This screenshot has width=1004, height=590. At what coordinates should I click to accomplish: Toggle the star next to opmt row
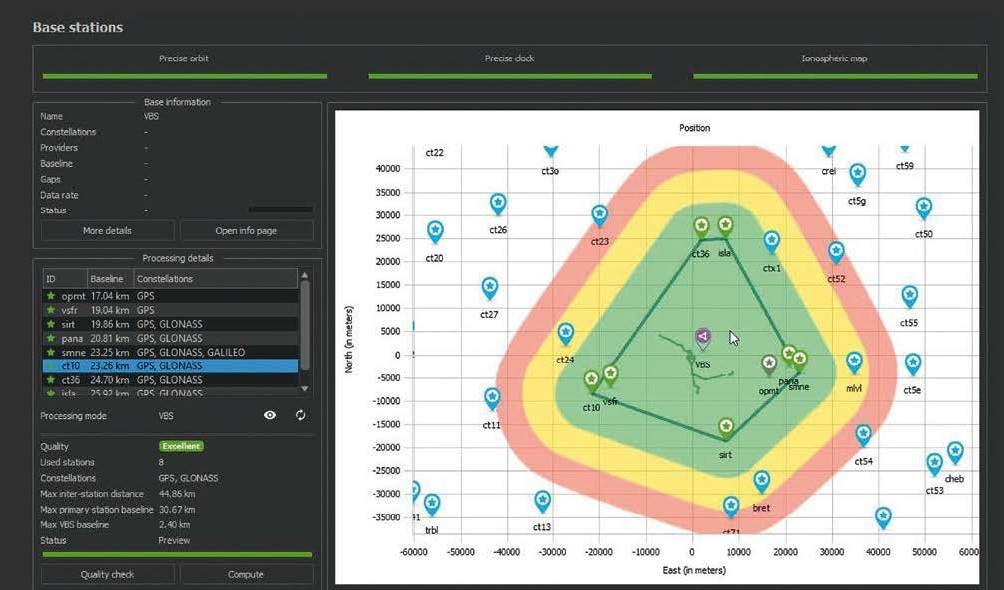(50, 297)
